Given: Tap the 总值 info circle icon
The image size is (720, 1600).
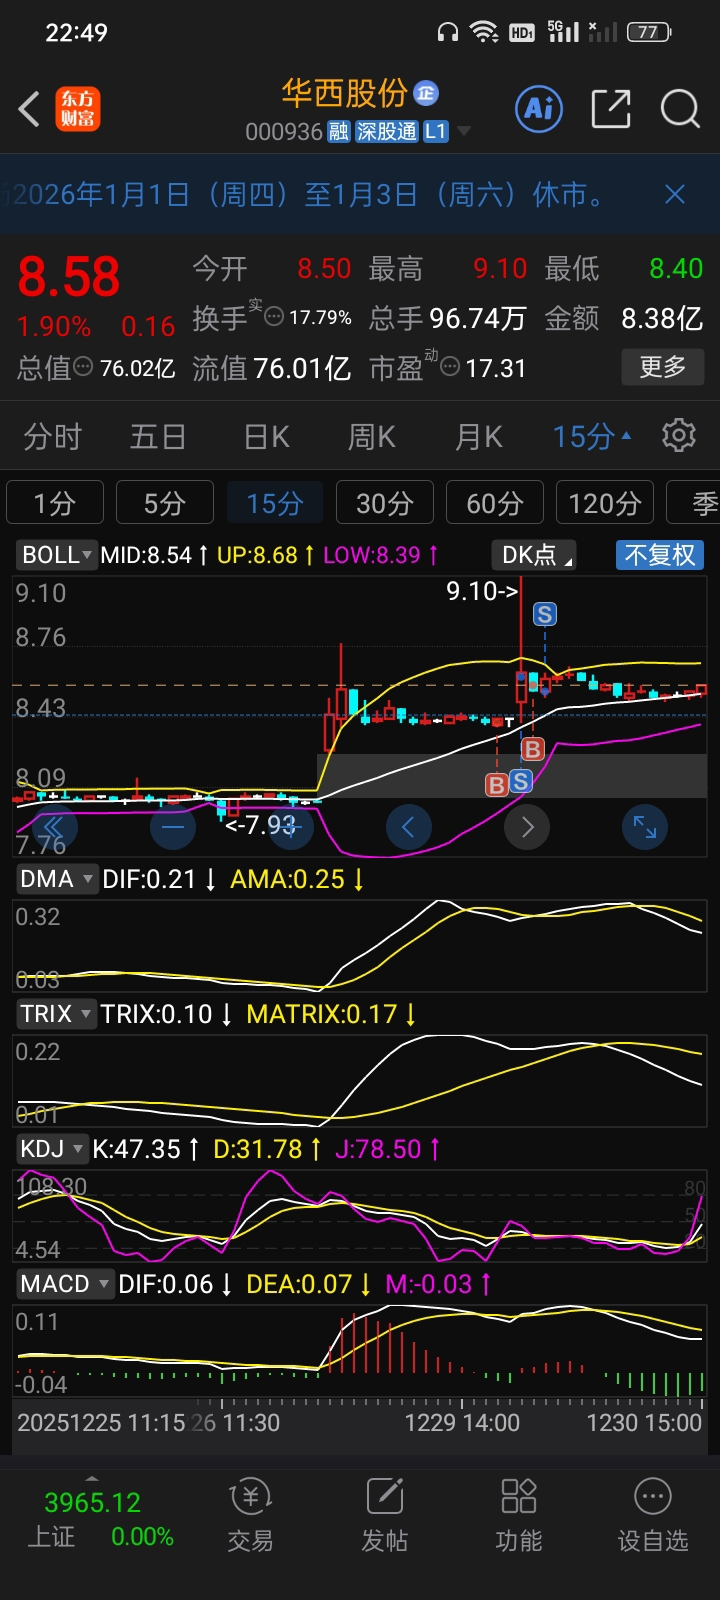Looking at the screenshot, I should coord(84,368).
